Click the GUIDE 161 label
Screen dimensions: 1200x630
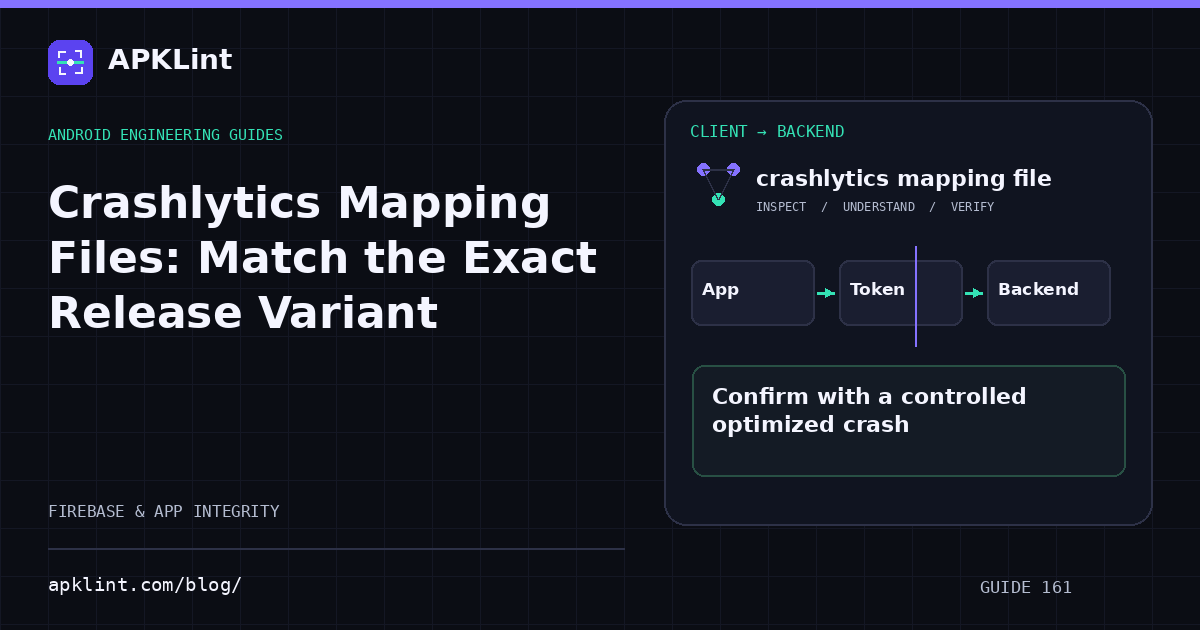1026,588
